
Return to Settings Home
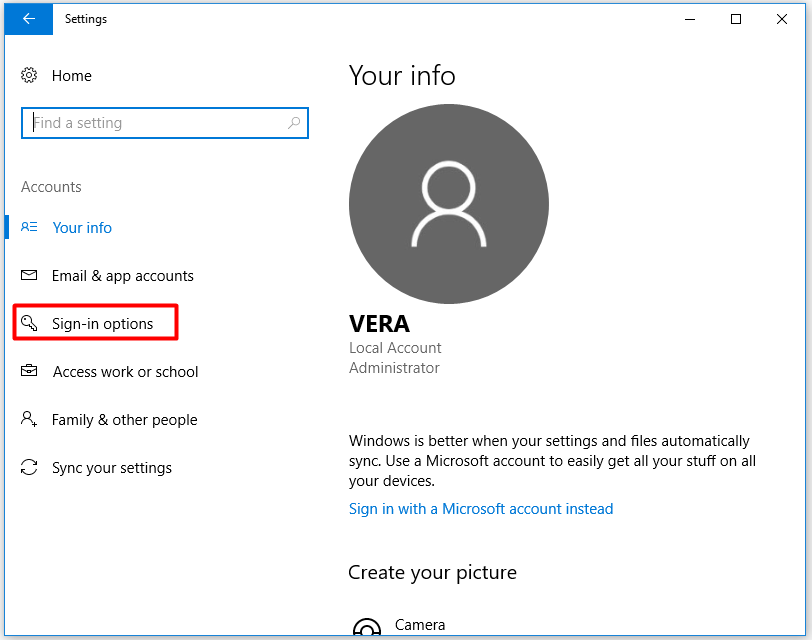pos(71,75)
